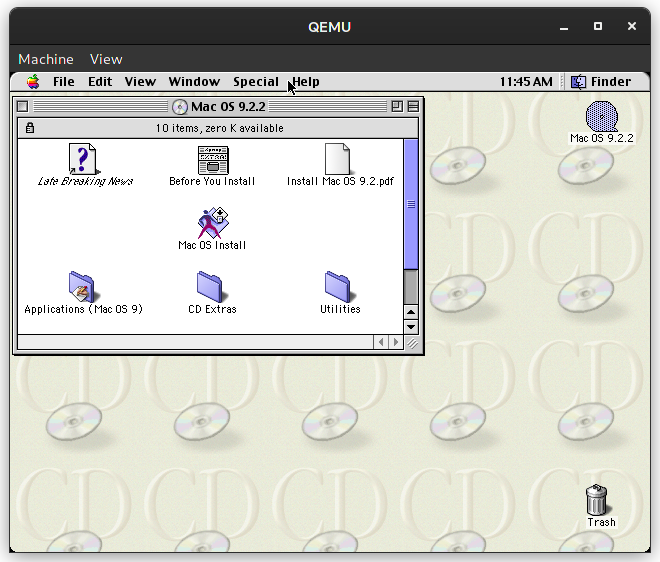Select the Mac OS Install installer icon
660x562 pixels.
[x=213, y=222]
